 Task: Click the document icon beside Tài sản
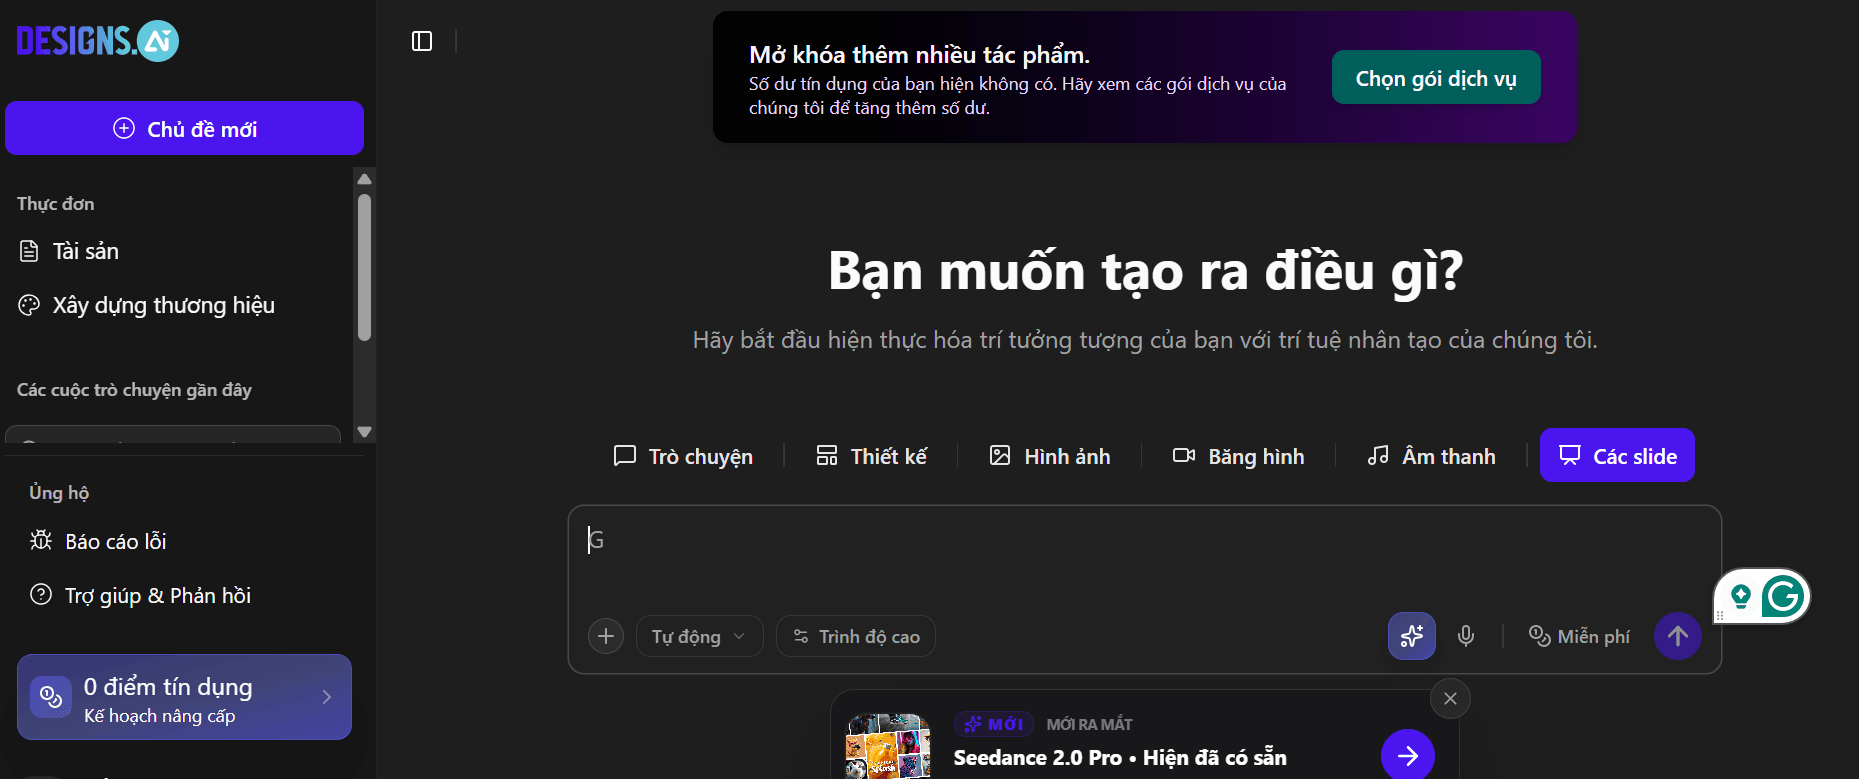click(29, 251)
